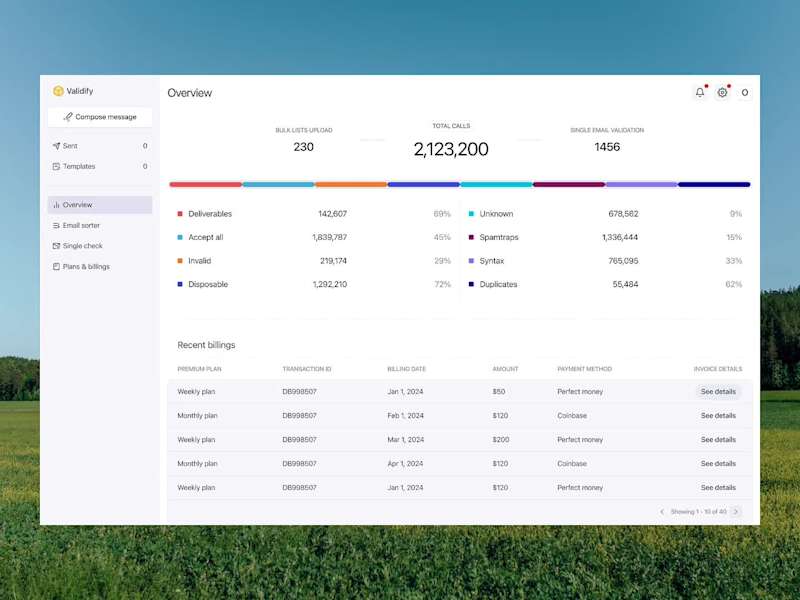Switch to the Overview section
The image size is (800, 600).
point(80,204)
